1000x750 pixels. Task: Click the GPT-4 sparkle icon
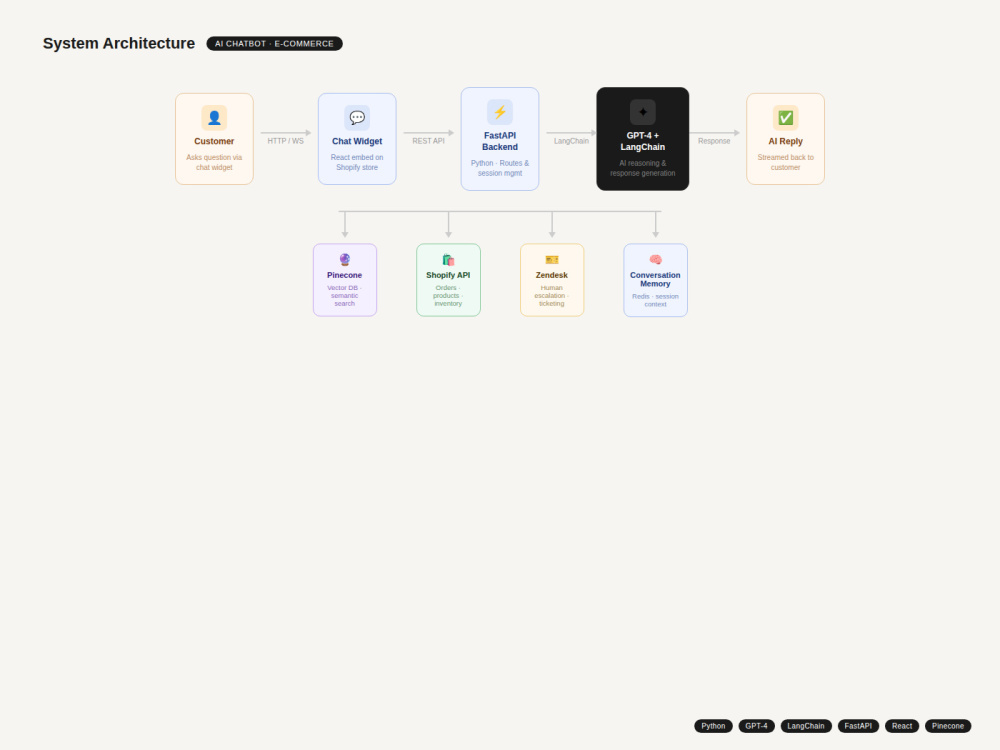coord(643,112)
